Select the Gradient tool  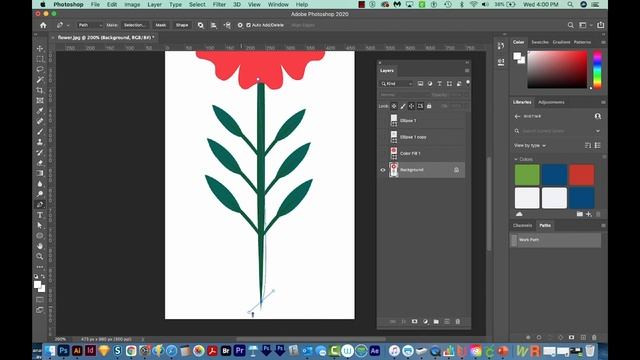click(40, 173)
